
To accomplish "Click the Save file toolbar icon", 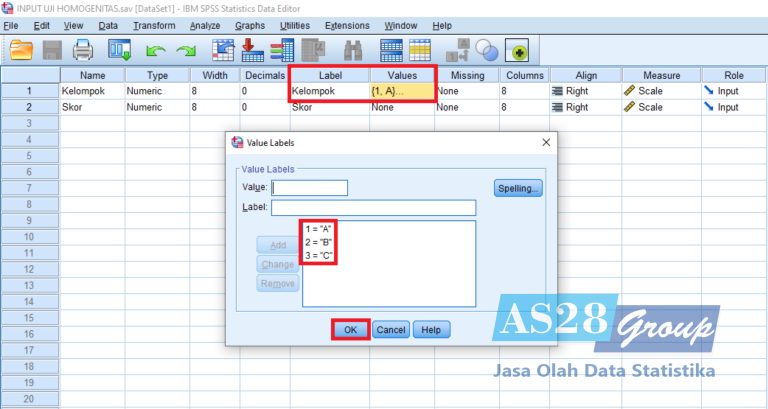I will (x=51, y=49).
